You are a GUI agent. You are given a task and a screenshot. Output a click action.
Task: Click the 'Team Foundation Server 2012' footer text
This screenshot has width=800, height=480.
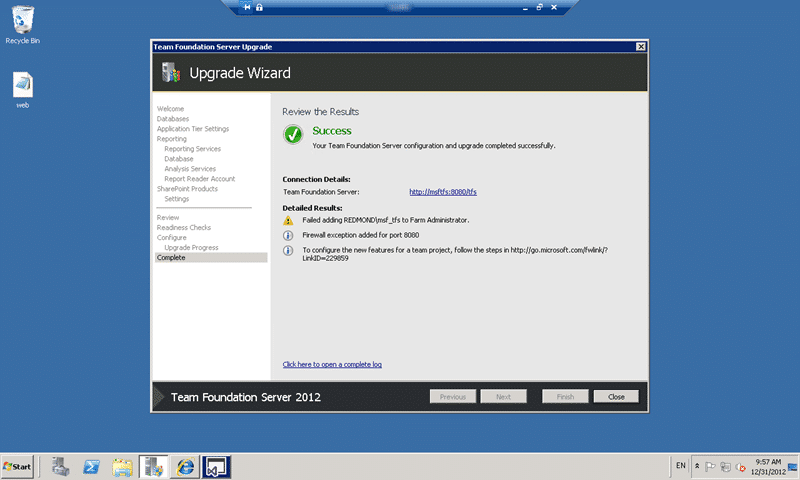coord(245,397)
